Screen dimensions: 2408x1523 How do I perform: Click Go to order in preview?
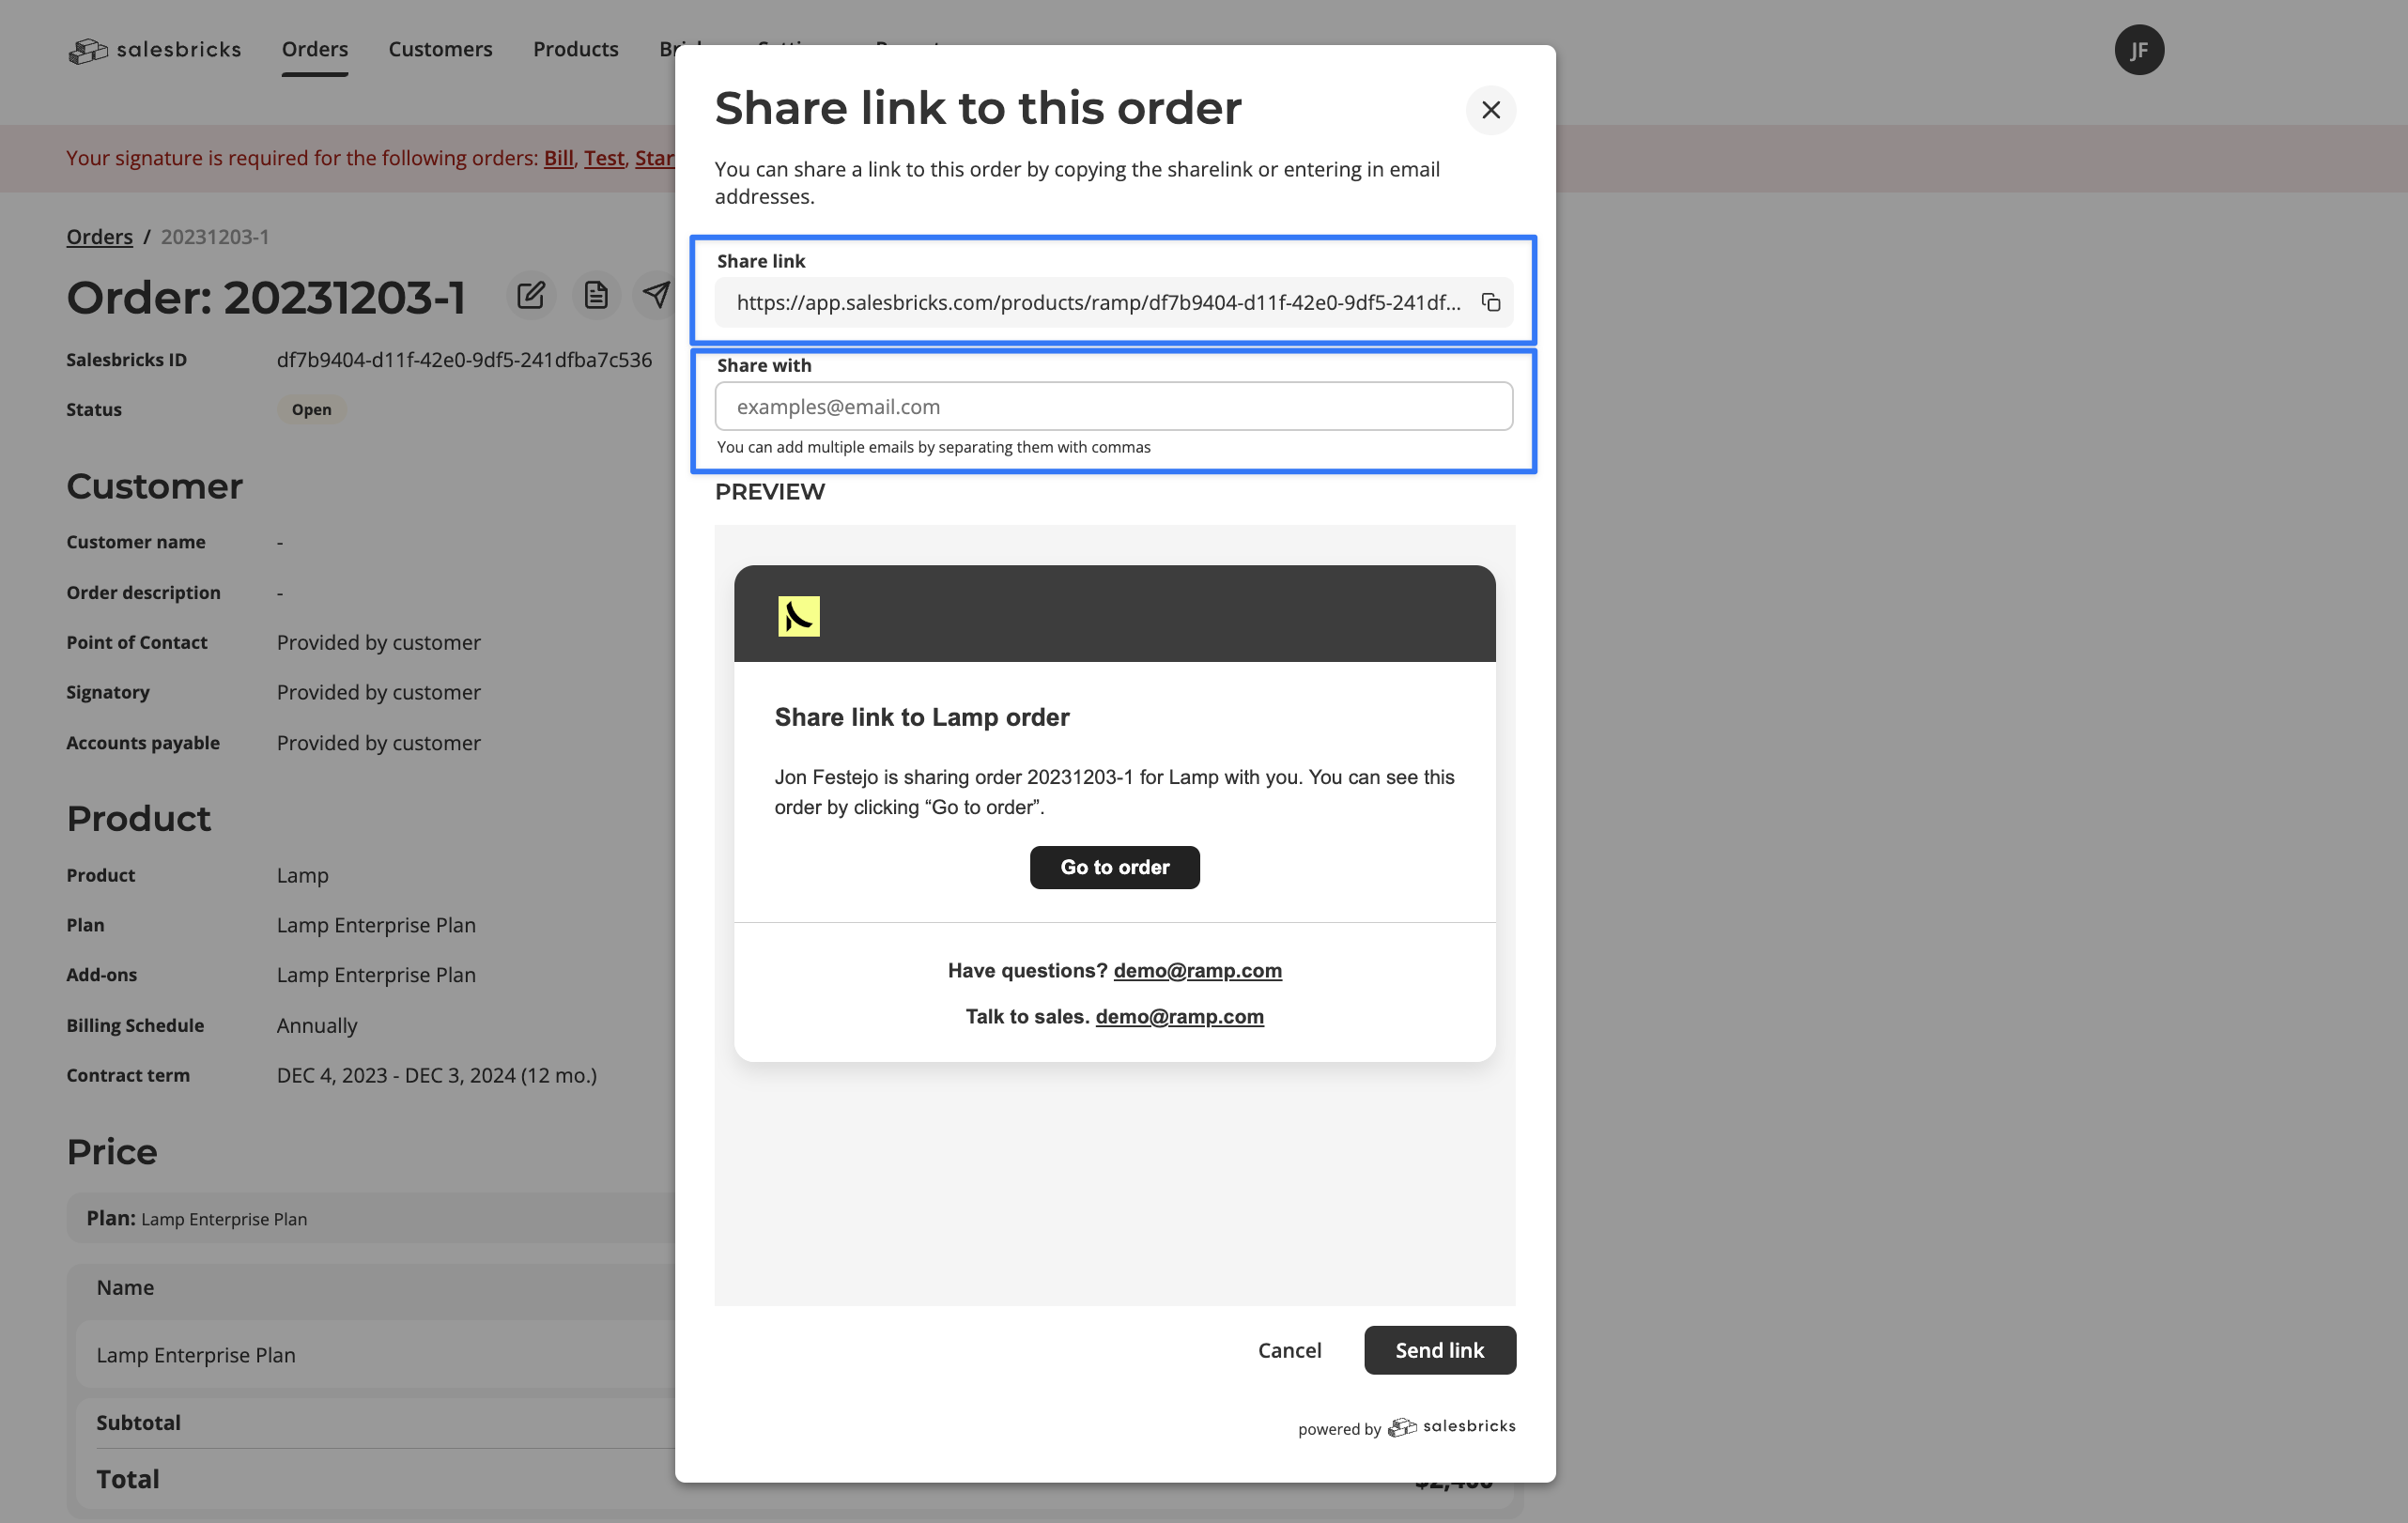(x=1114, y=867)
